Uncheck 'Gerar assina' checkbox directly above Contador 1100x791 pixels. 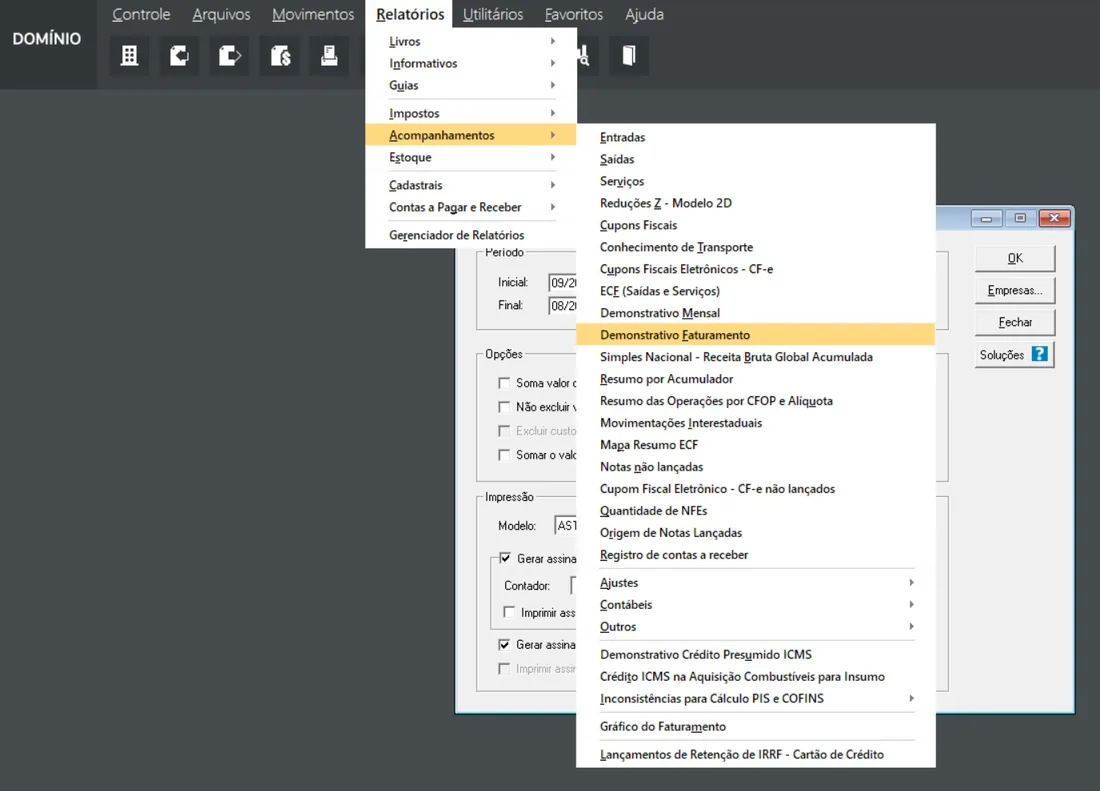tap(505, 558)
